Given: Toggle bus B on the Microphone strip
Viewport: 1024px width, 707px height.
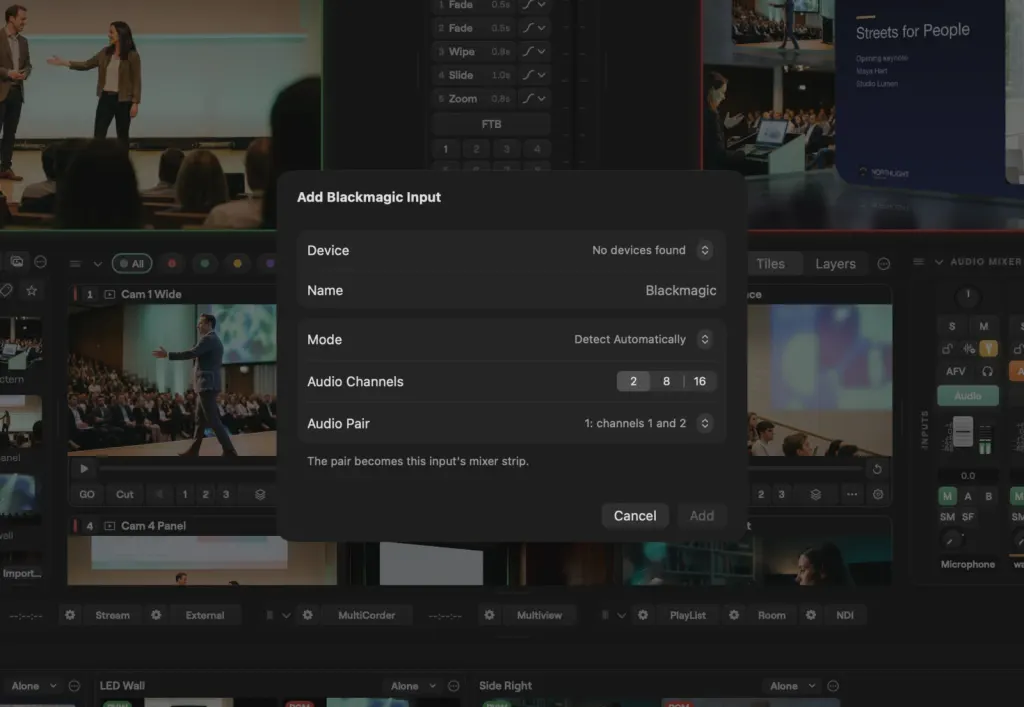Looking at the screenshot, I should [x=989, y=496].
